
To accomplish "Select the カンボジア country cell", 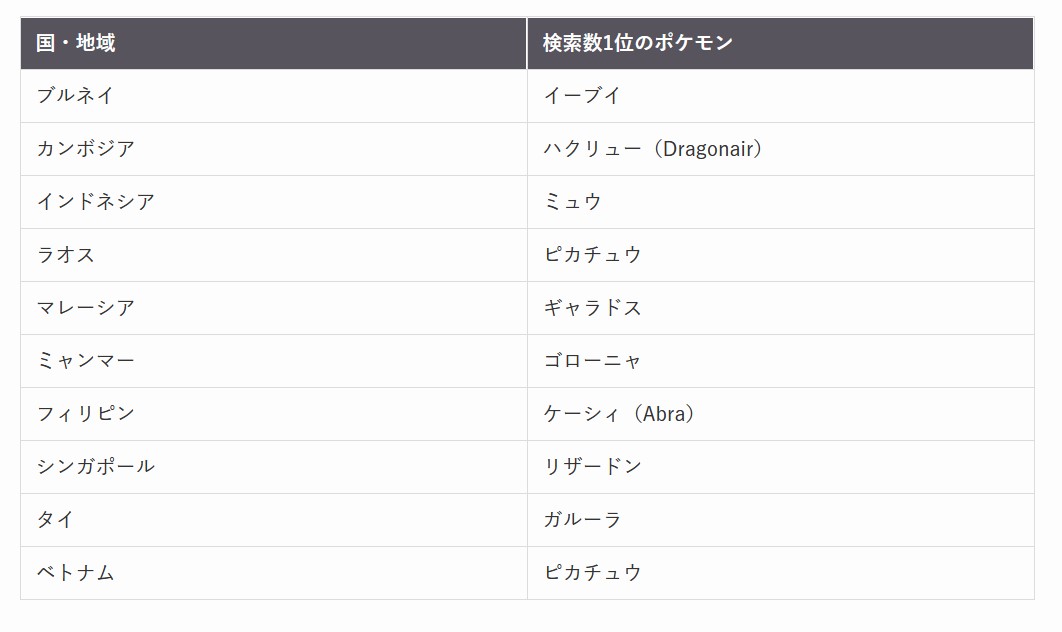I will (86, 149).
